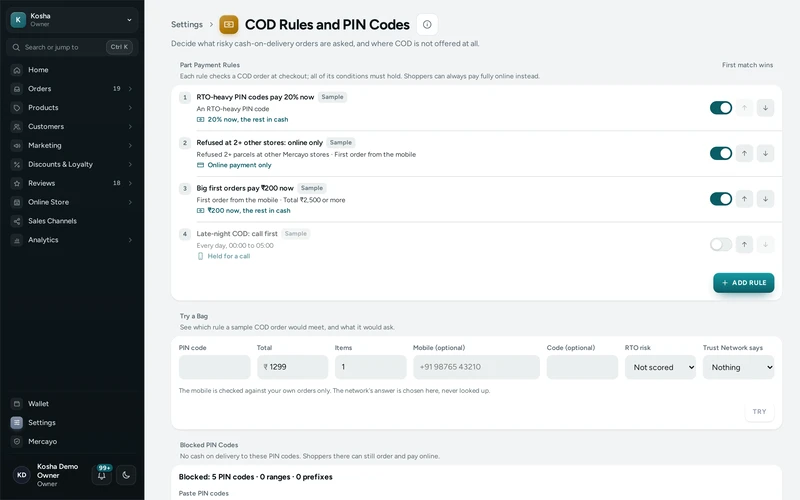Click the Code (optional) field
This screenshot has height=500, width=800.
[x=582, y=367]
